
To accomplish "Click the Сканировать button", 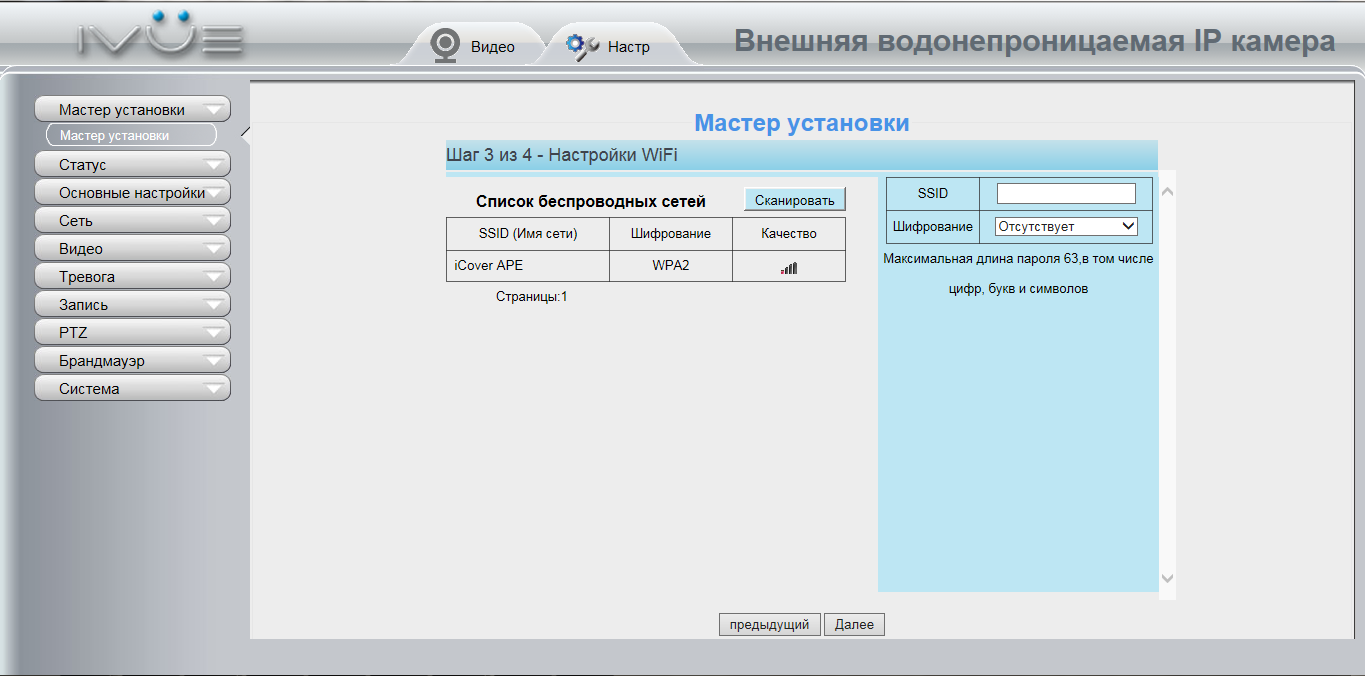I will tap(795, 200).
